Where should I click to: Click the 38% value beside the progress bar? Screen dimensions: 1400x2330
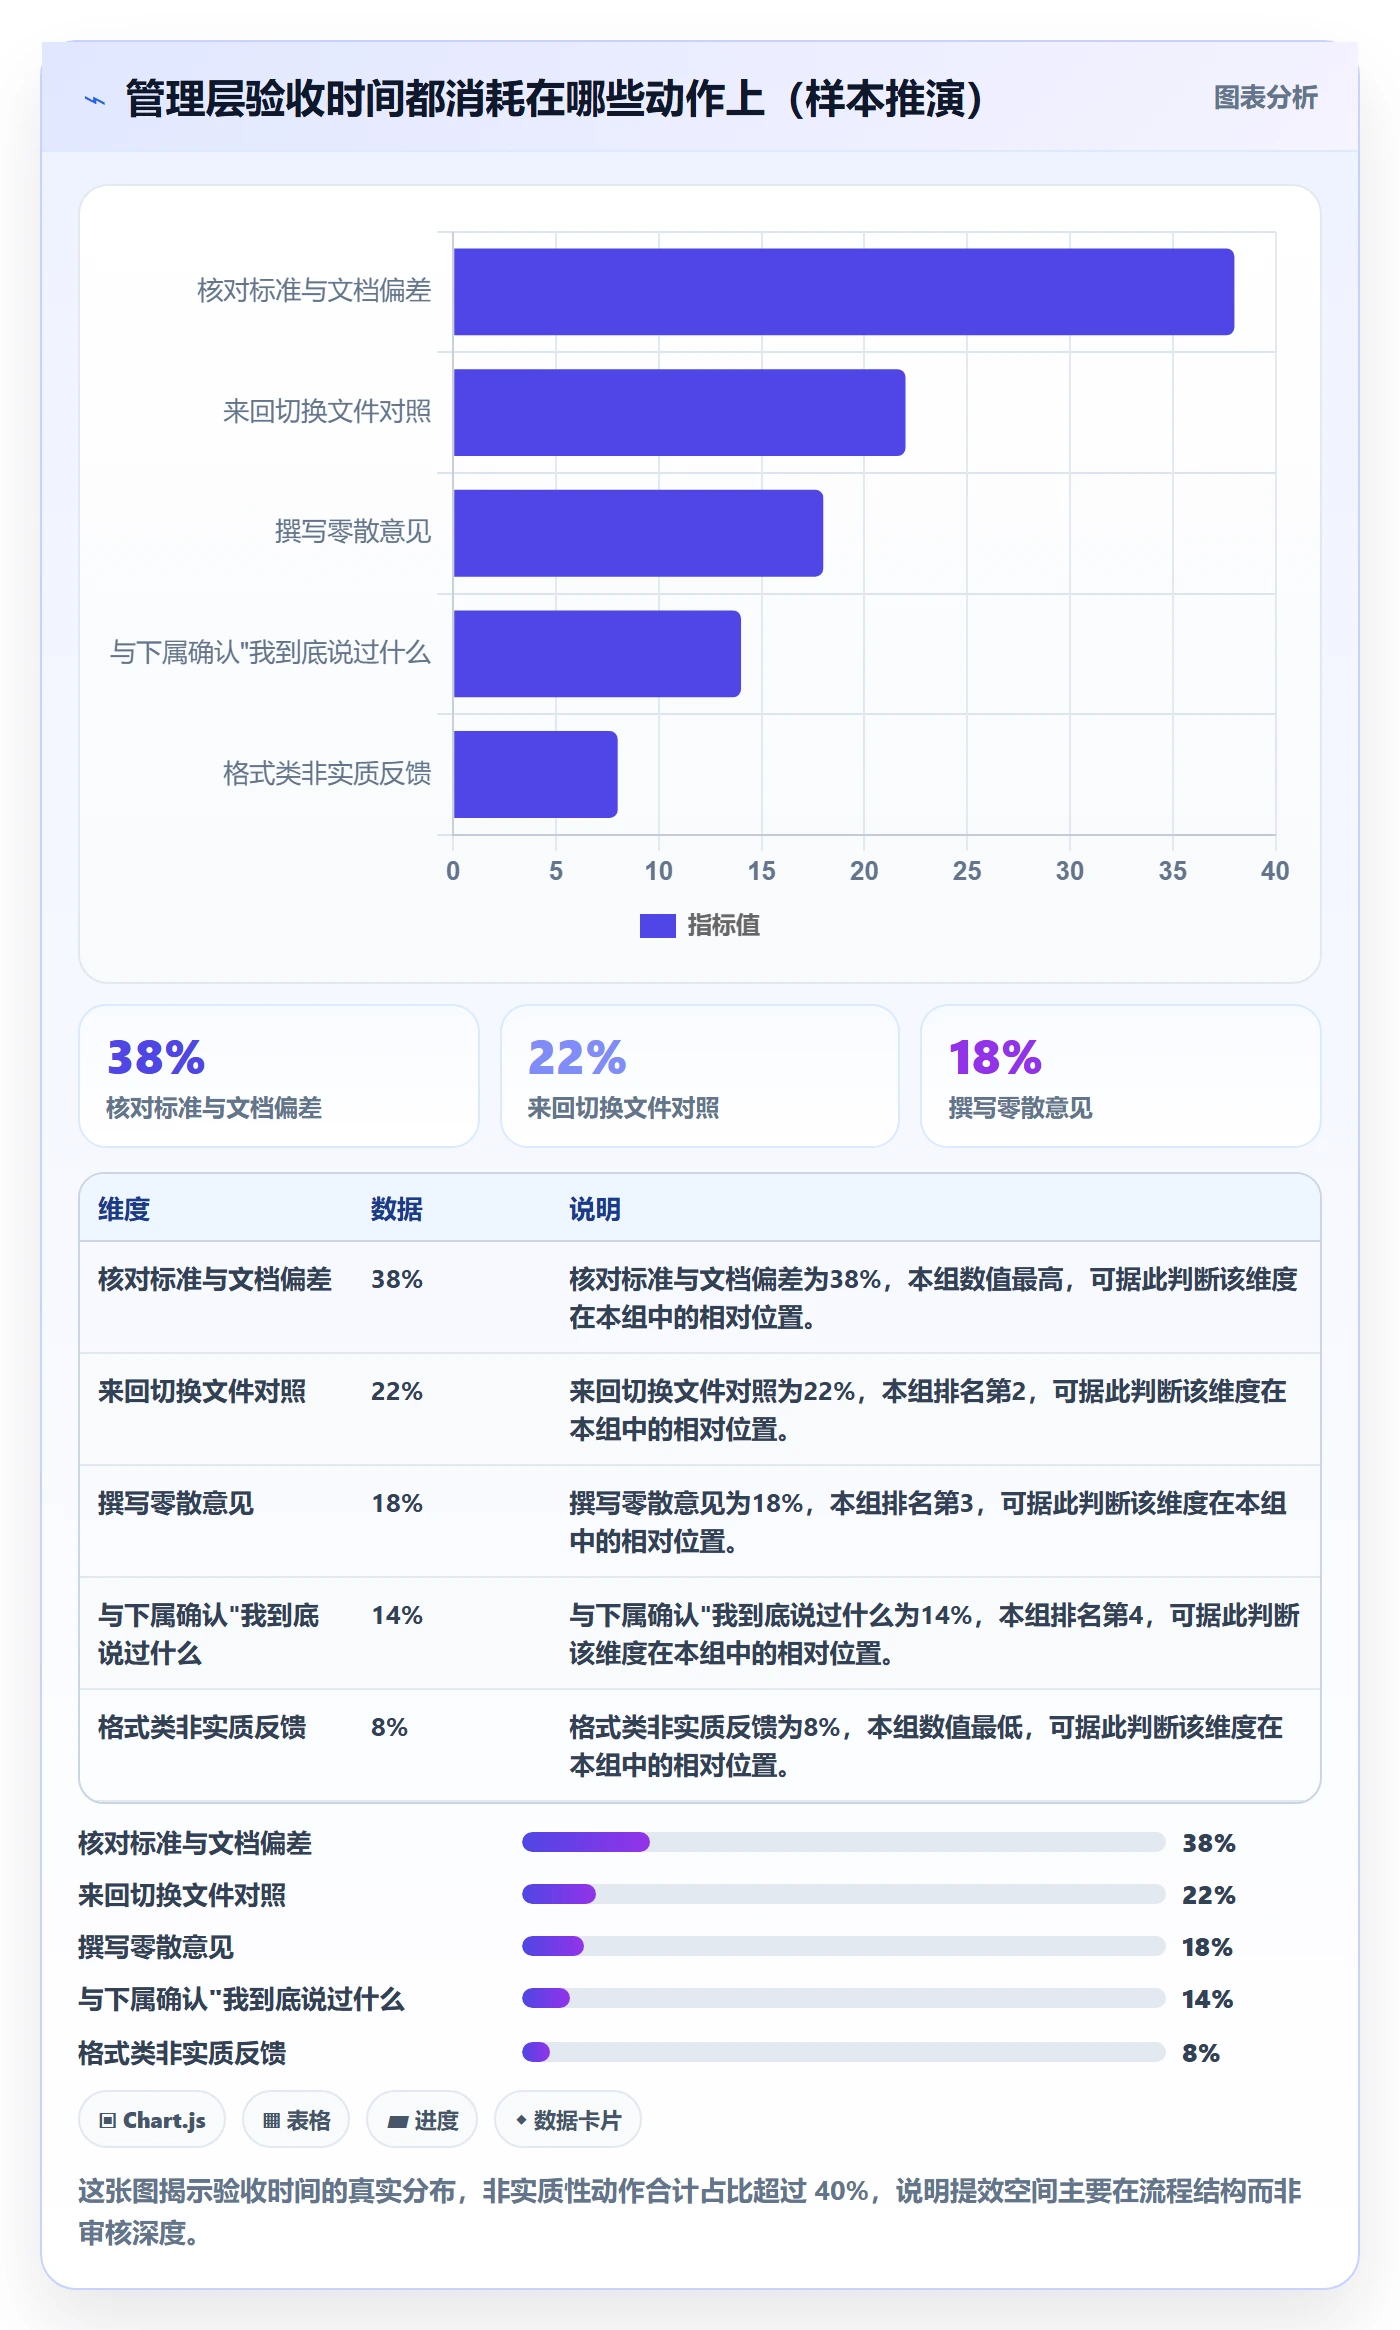click(x=1209, y=1843)
